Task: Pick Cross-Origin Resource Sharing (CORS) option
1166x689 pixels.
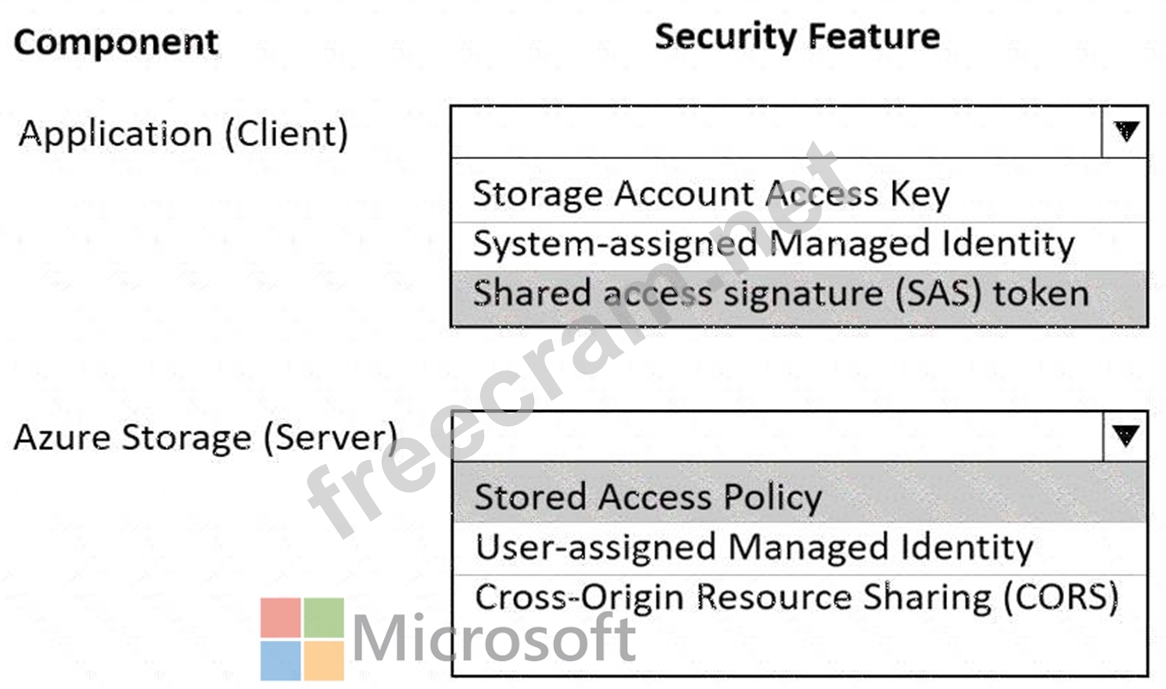Action: [799, 598]
